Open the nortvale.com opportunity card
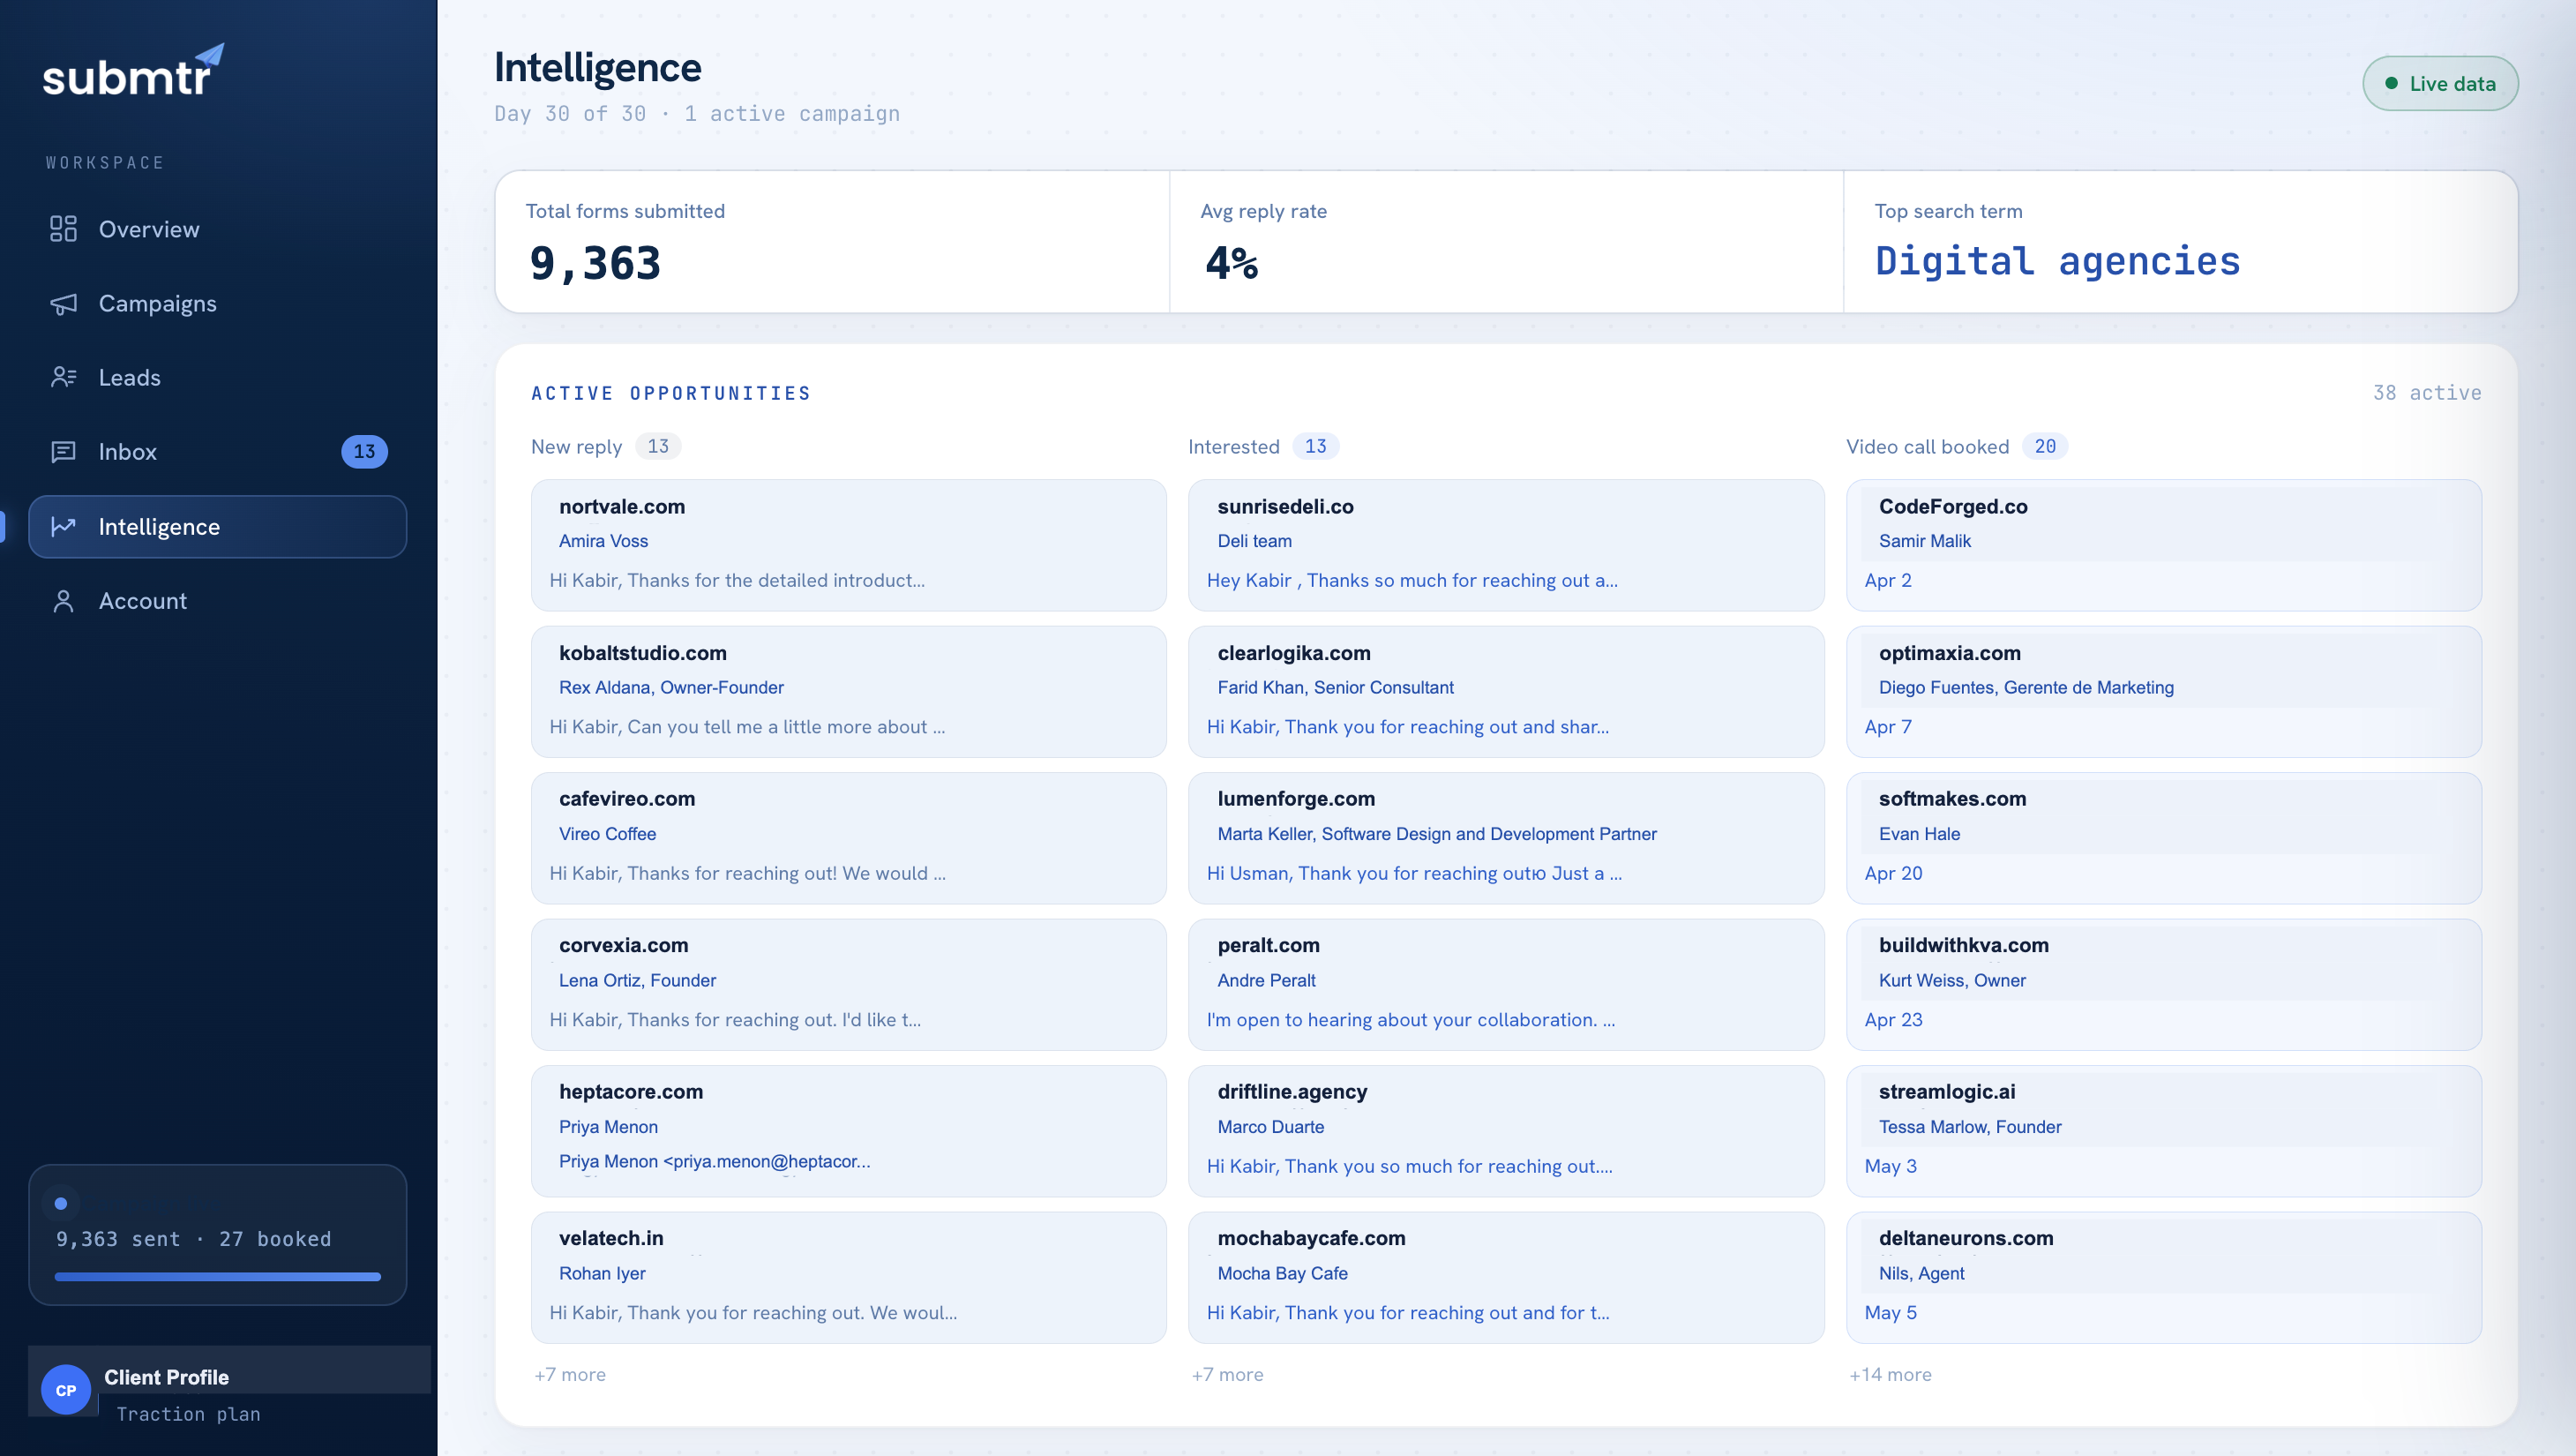Screen dimensions: 2576x1456 pos(848,545)
